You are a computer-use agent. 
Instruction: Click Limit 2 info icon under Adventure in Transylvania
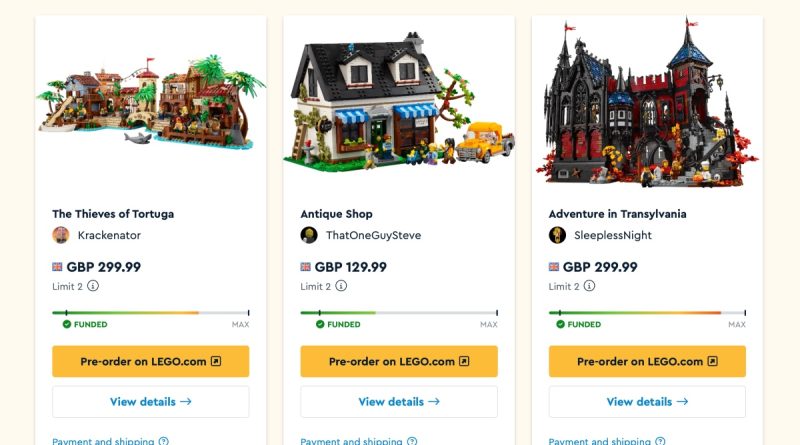tap(589, 286)
